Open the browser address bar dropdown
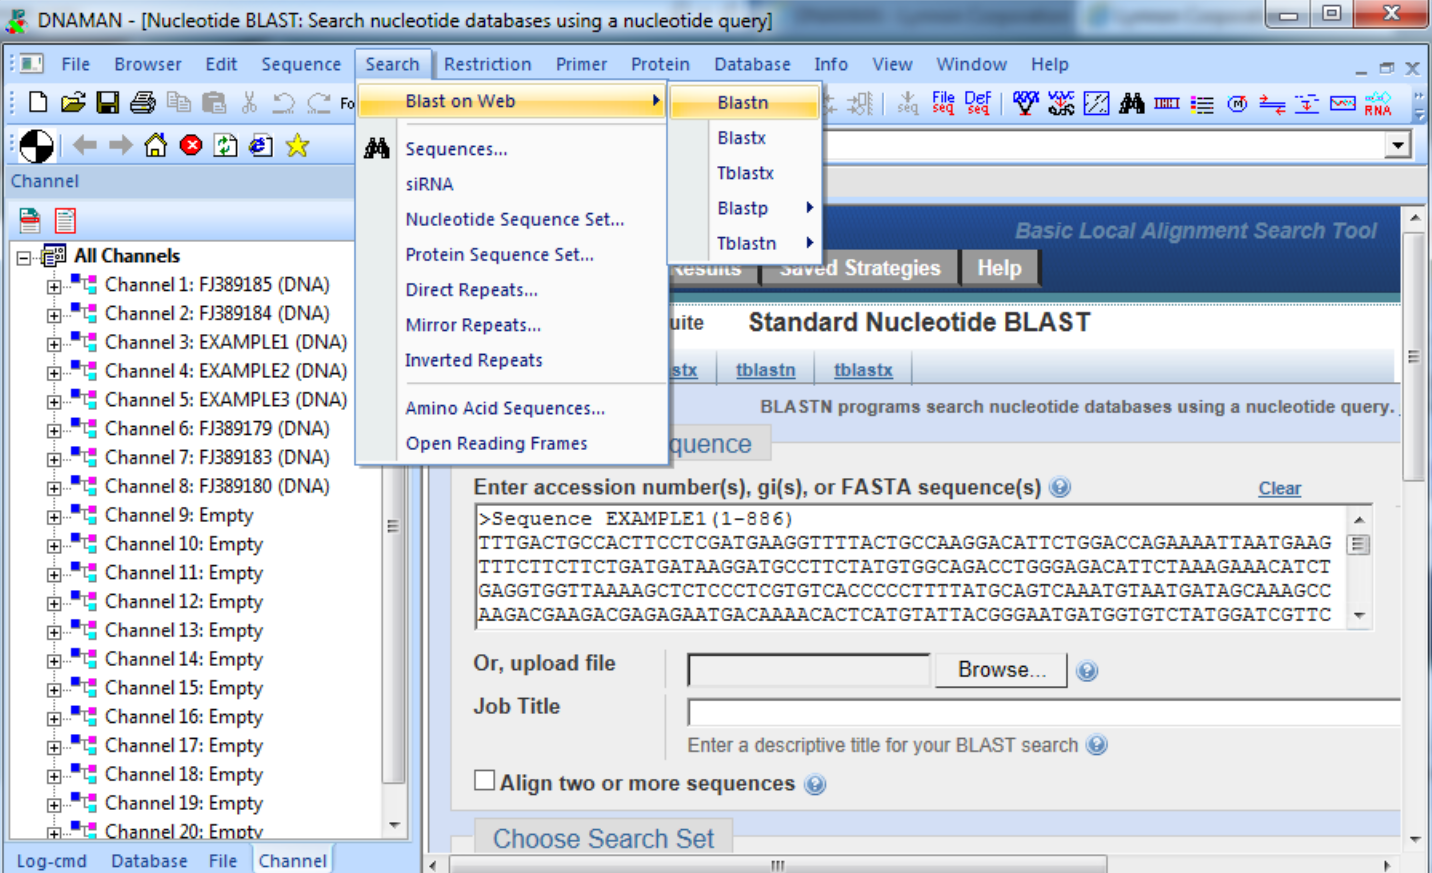This screenshot has height=873, width=1432. pos(1398,146)
